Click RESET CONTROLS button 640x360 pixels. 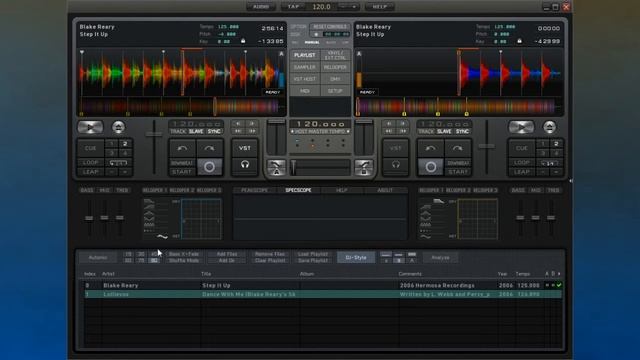330,27
